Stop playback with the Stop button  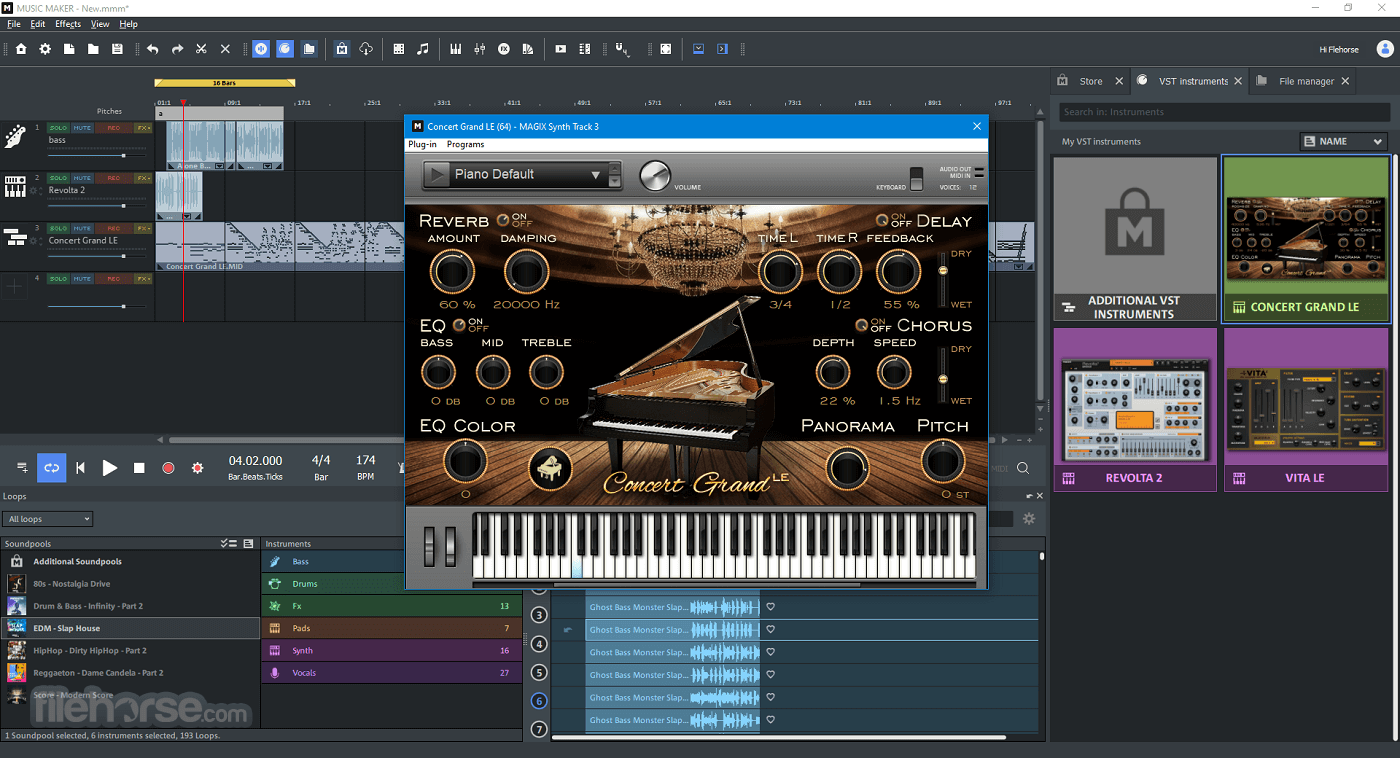139,467
